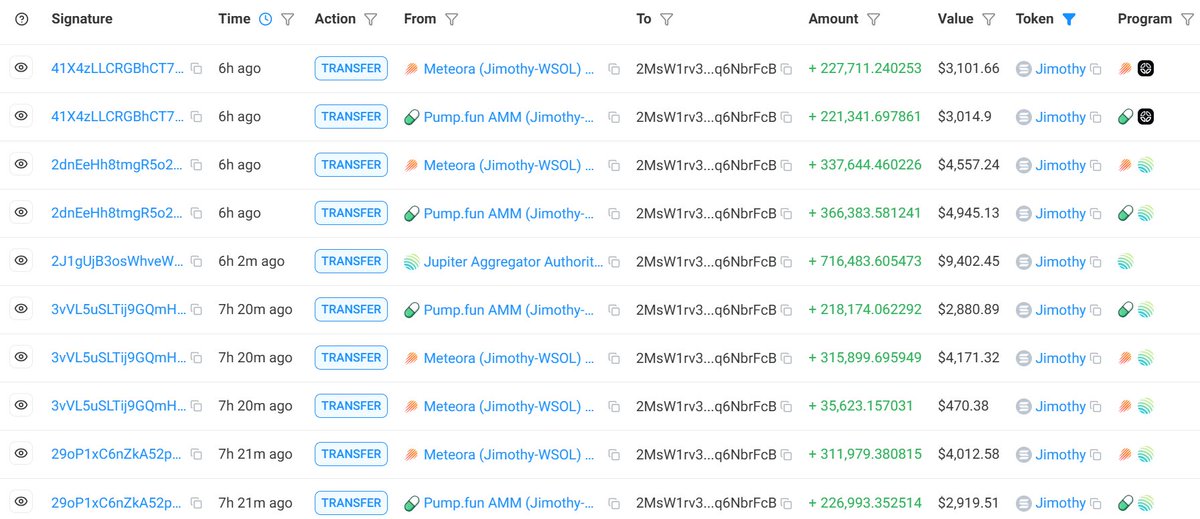
Task: Copy the Jimothy token address in the $4,012.58 row
Action: 1096,454
